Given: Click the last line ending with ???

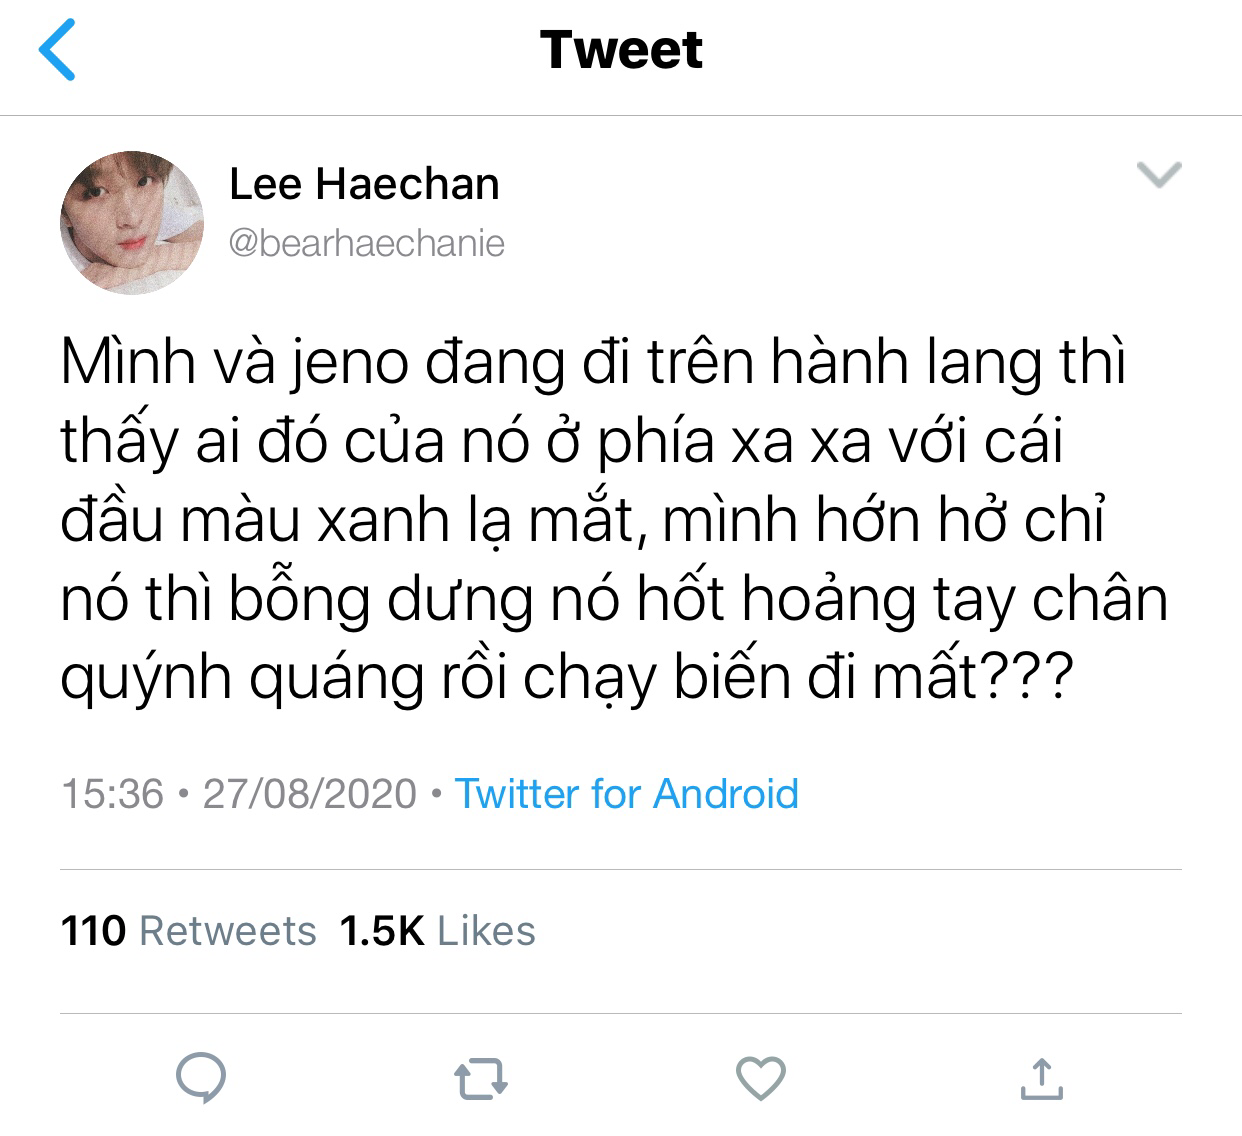Looking at the screenshot, I should click(567, 679).
